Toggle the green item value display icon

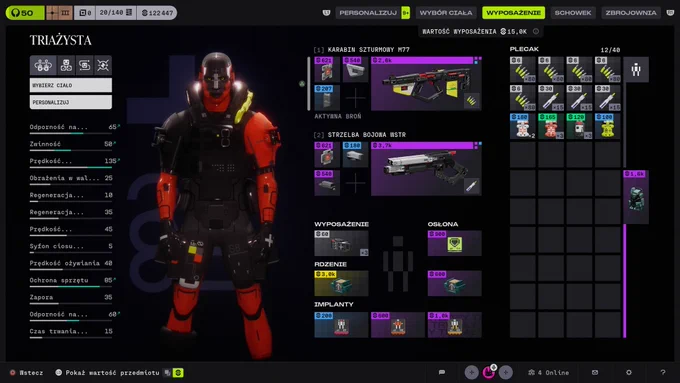pyautogui.click(x=178, y=373)
